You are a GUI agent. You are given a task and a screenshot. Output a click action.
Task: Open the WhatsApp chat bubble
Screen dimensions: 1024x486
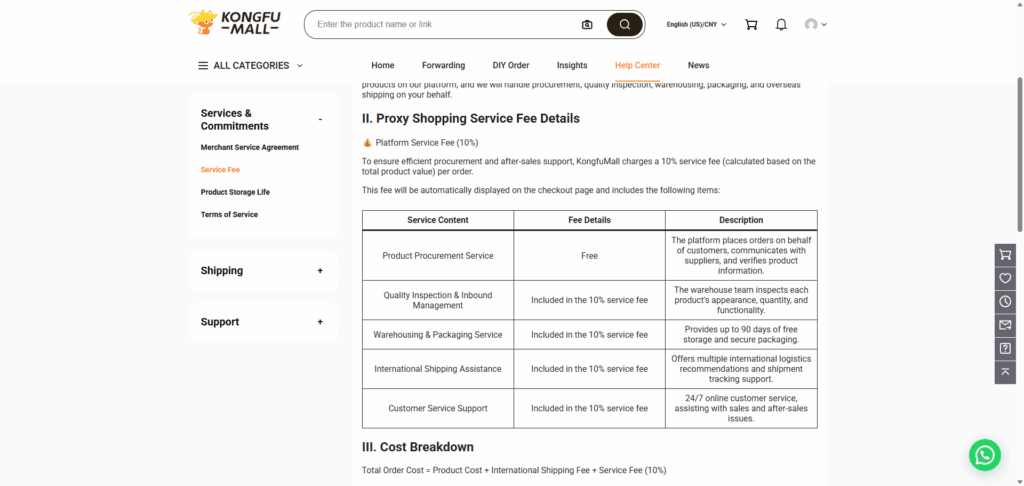984,455
